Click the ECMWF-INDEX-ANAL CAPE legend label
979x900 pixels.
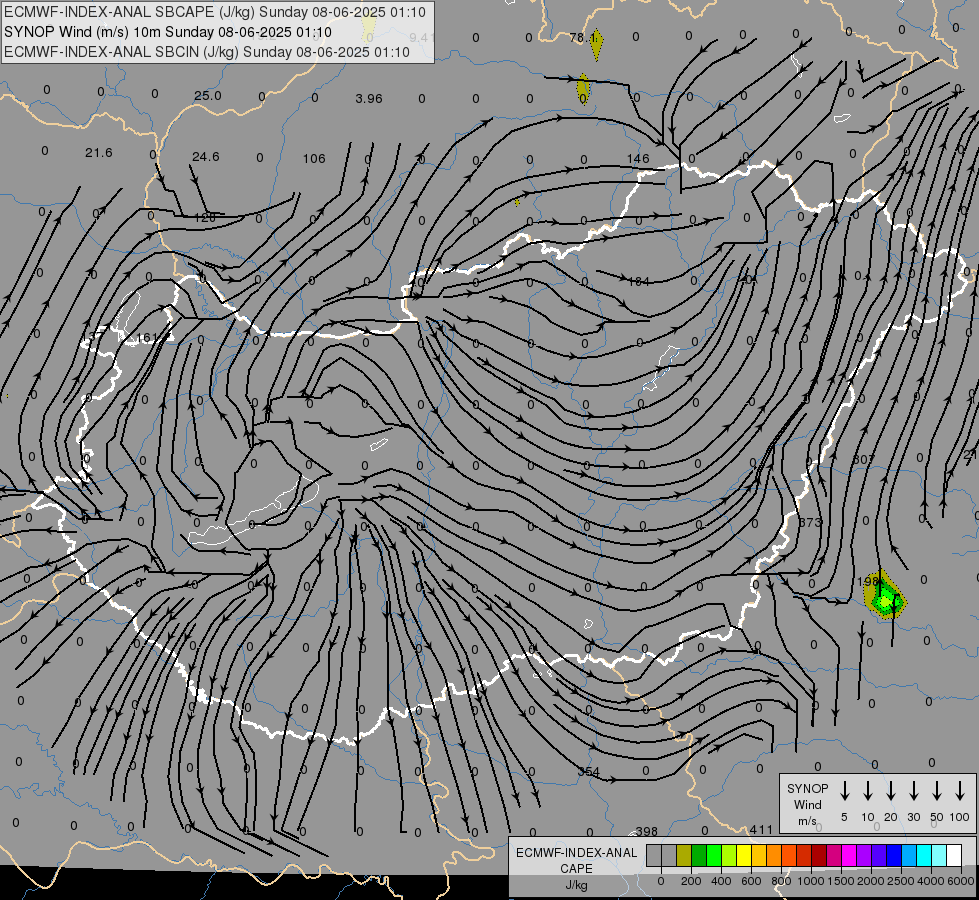(x=576, y=860)
